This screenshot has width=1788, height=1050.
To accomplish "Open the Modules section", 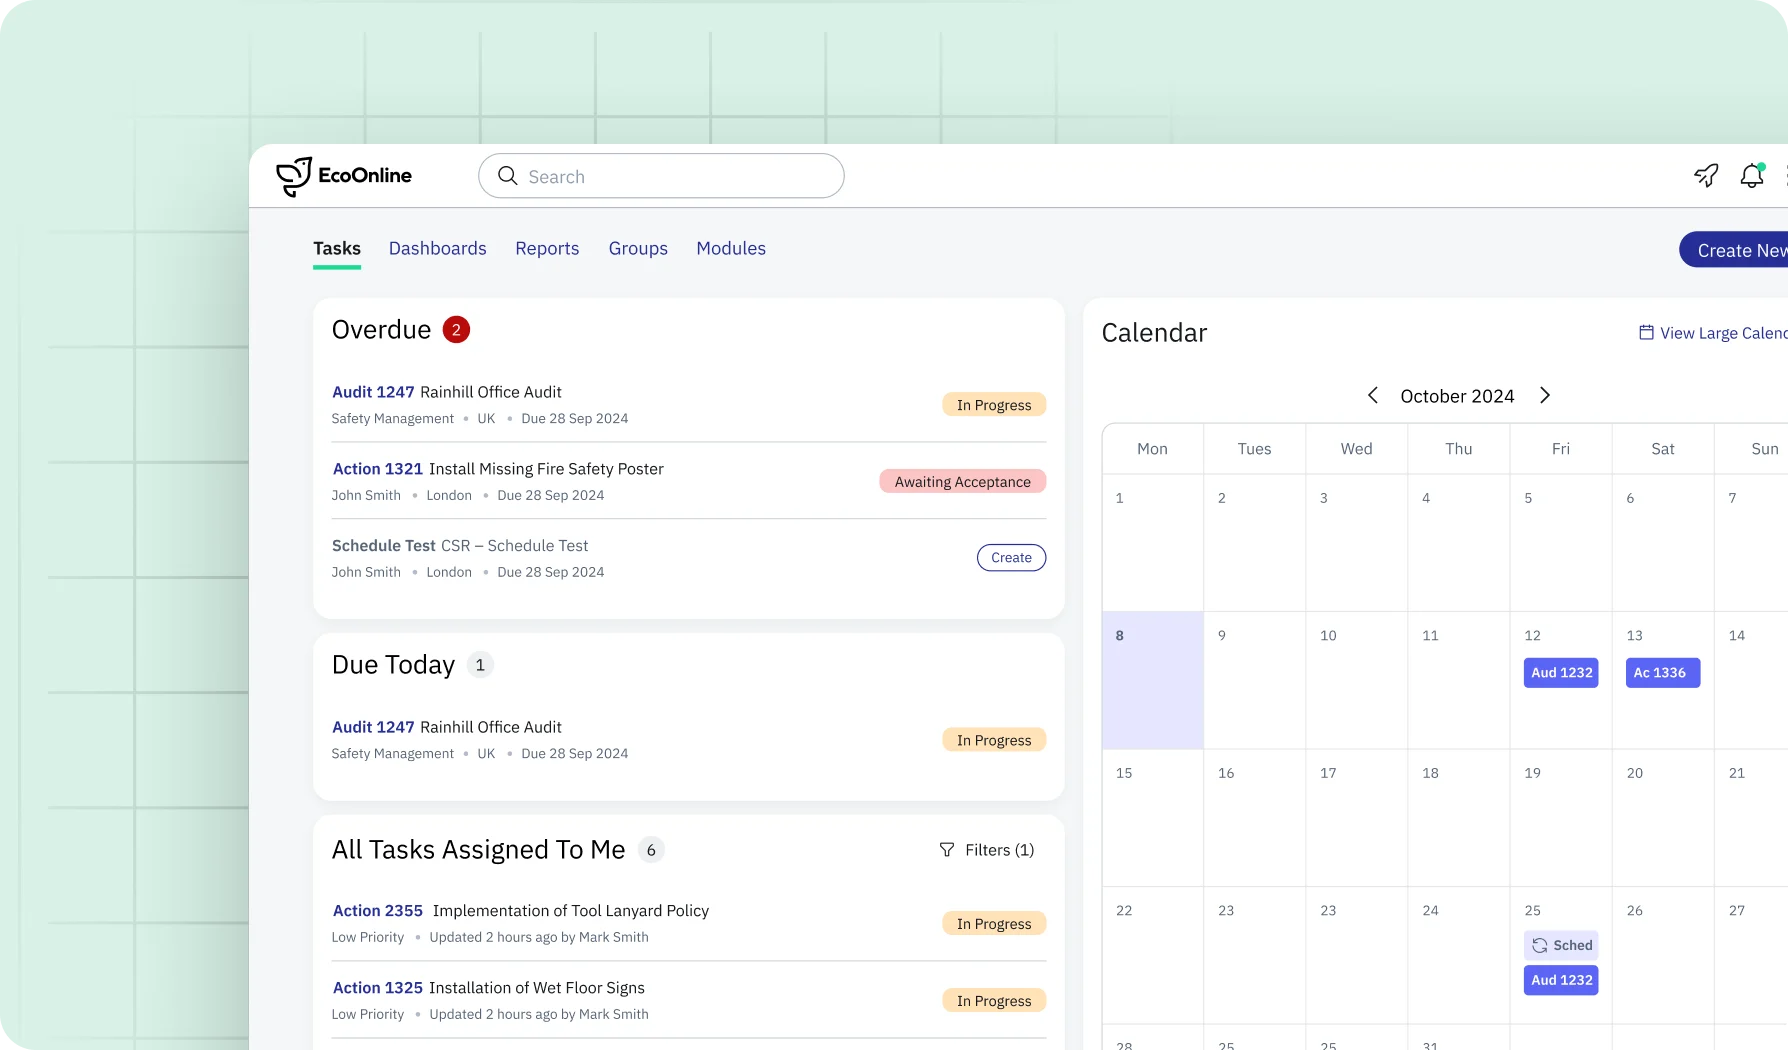I will (730, 248).
